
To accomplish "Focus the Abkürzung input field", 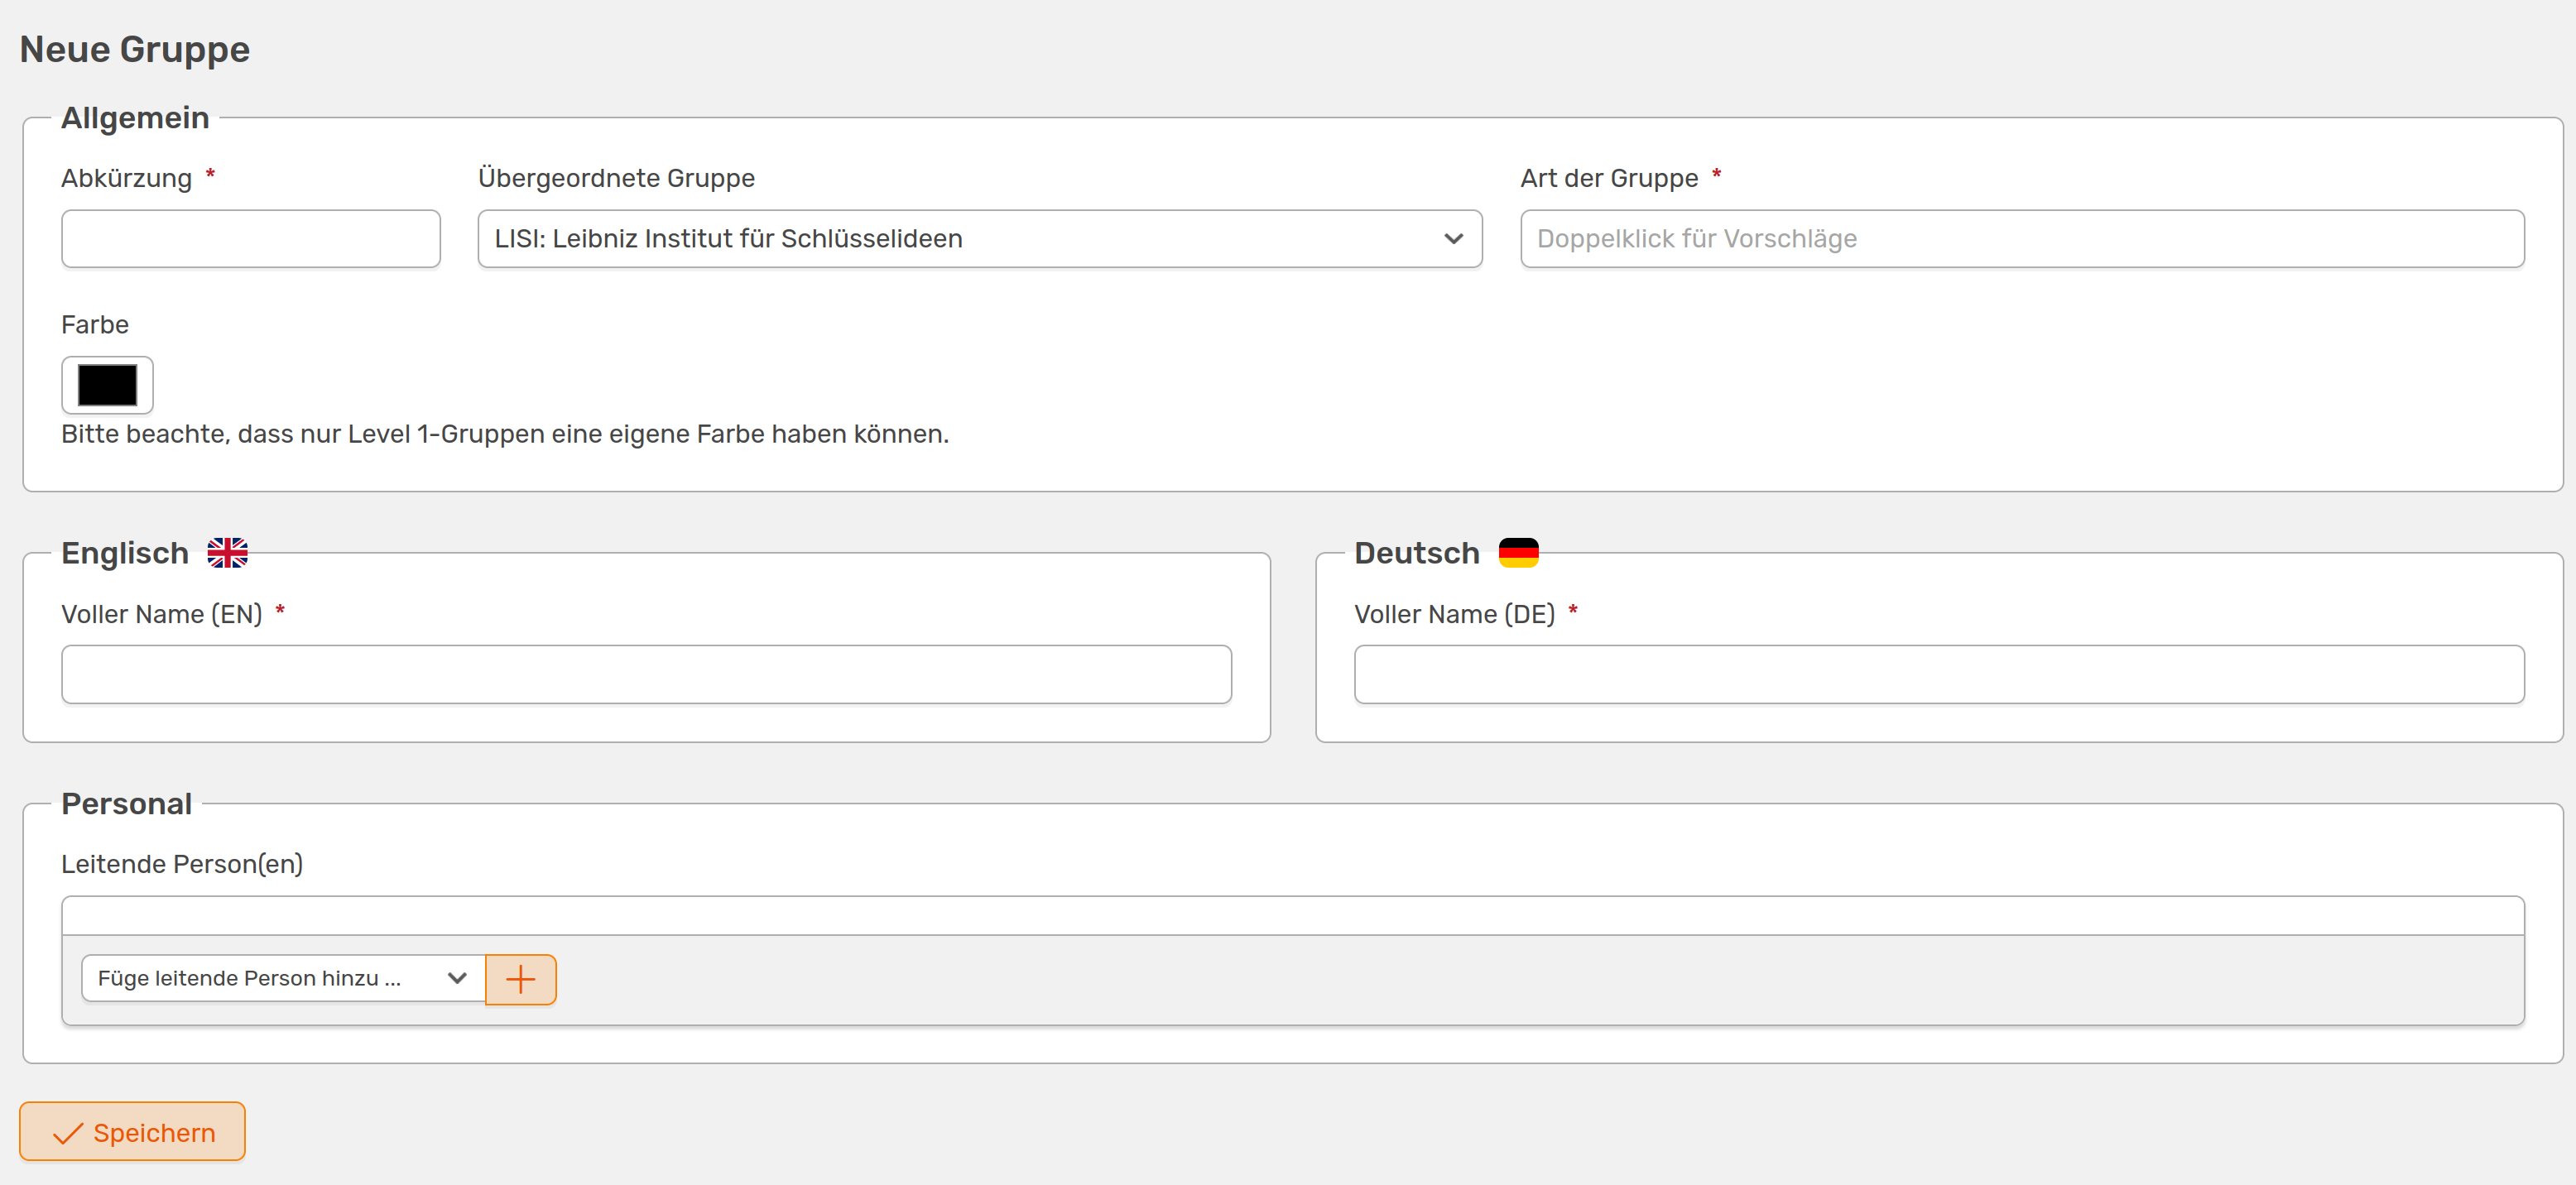I will point(250,239).
